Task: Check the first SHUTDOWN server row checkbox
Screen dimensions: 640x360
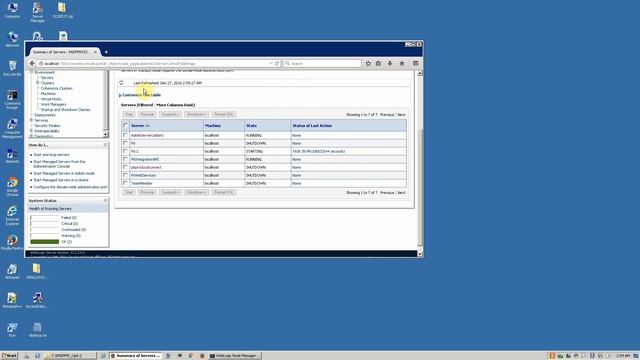Action: [125, 143]
